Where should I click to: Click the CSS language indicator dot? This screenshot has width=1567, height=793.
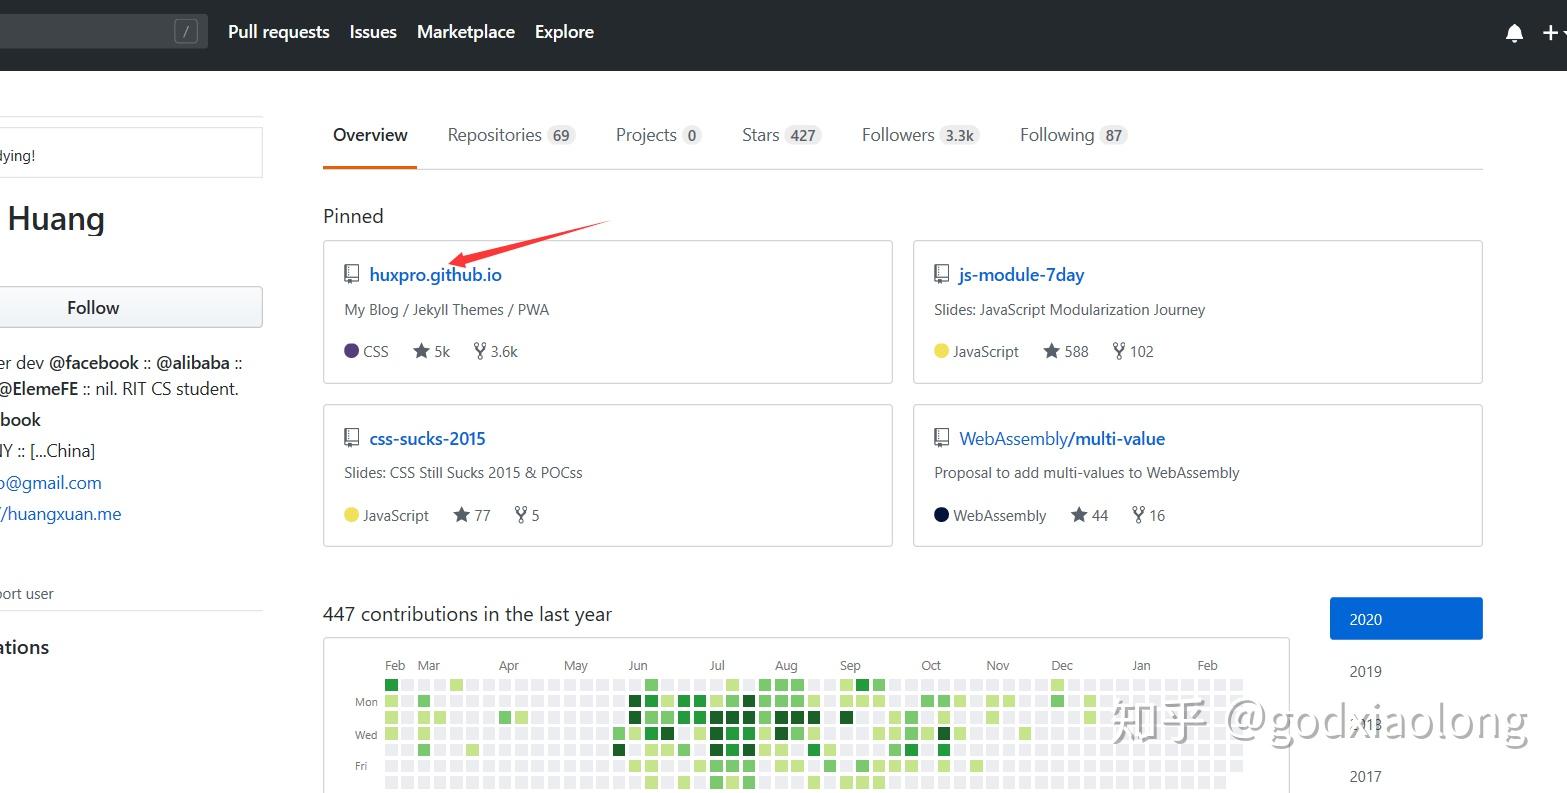pos(351,350)
